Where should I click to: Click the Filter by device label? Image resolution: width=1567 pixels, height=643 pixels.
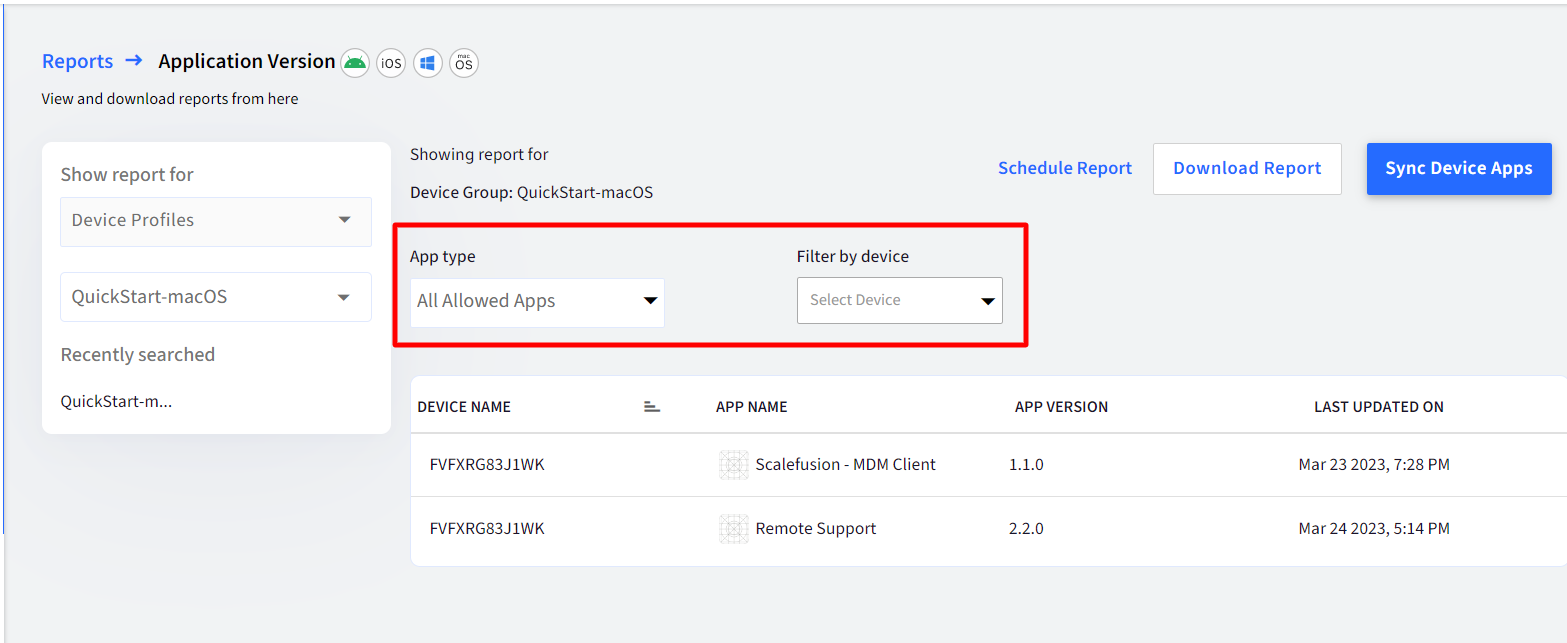click(x=853, y=257)
